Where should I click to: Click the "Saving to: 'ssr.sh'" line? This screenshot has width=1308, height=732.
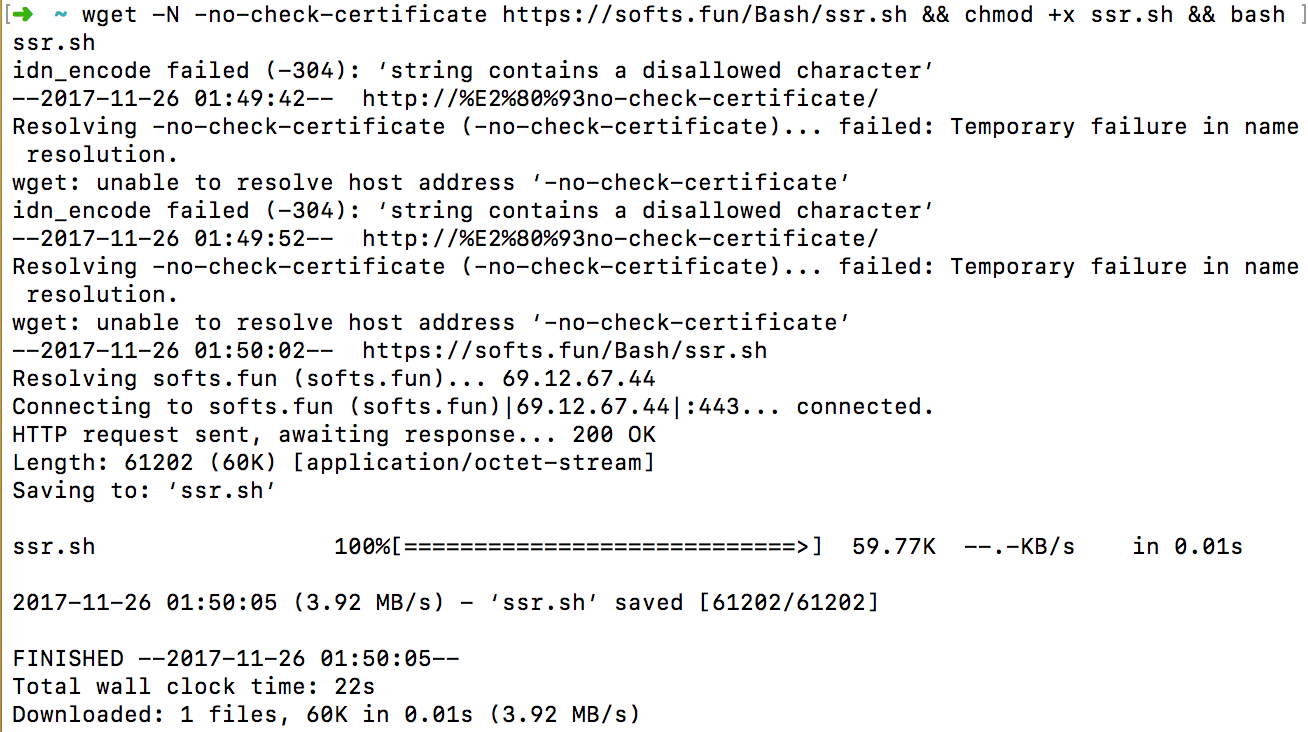tap(145, 491)
